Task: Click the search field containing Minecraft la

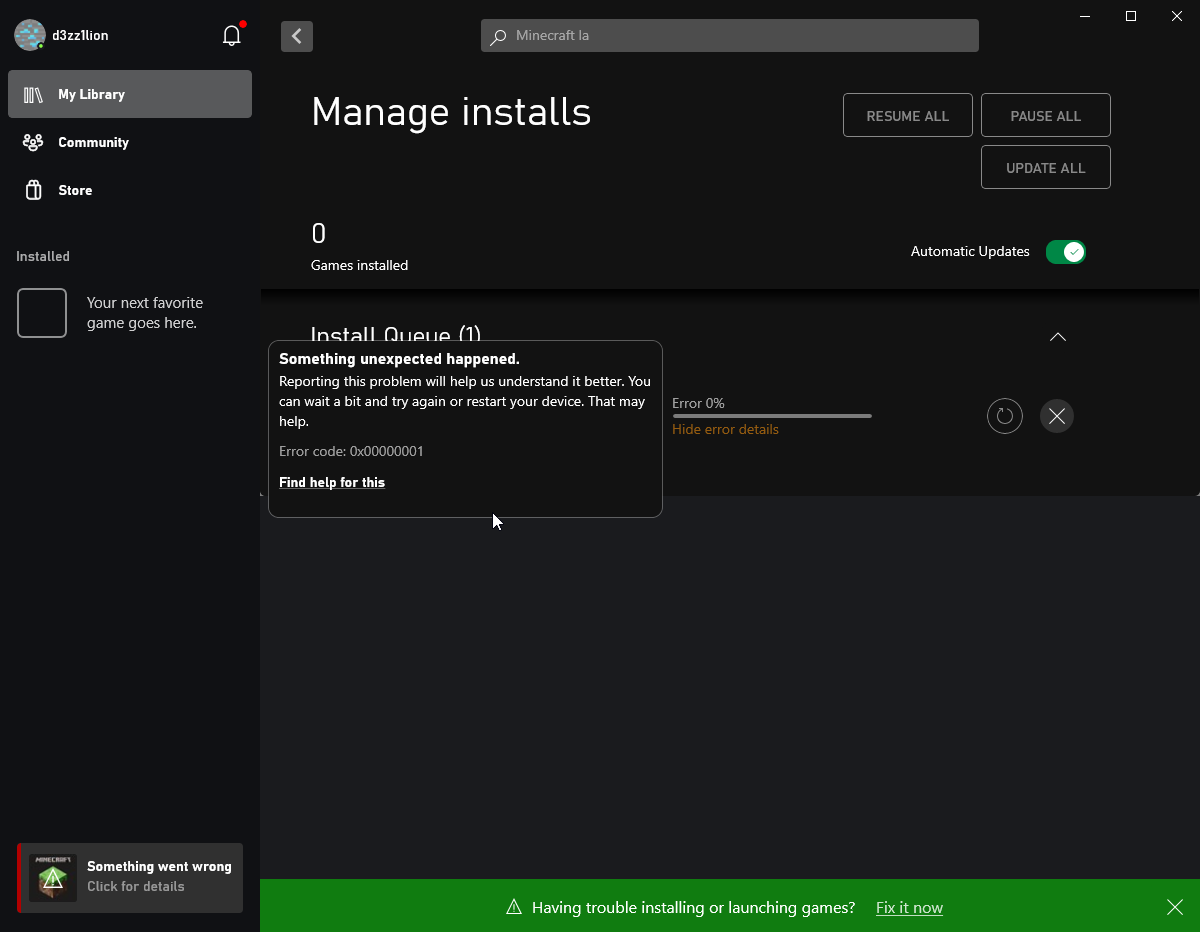Action: (730, 36)
